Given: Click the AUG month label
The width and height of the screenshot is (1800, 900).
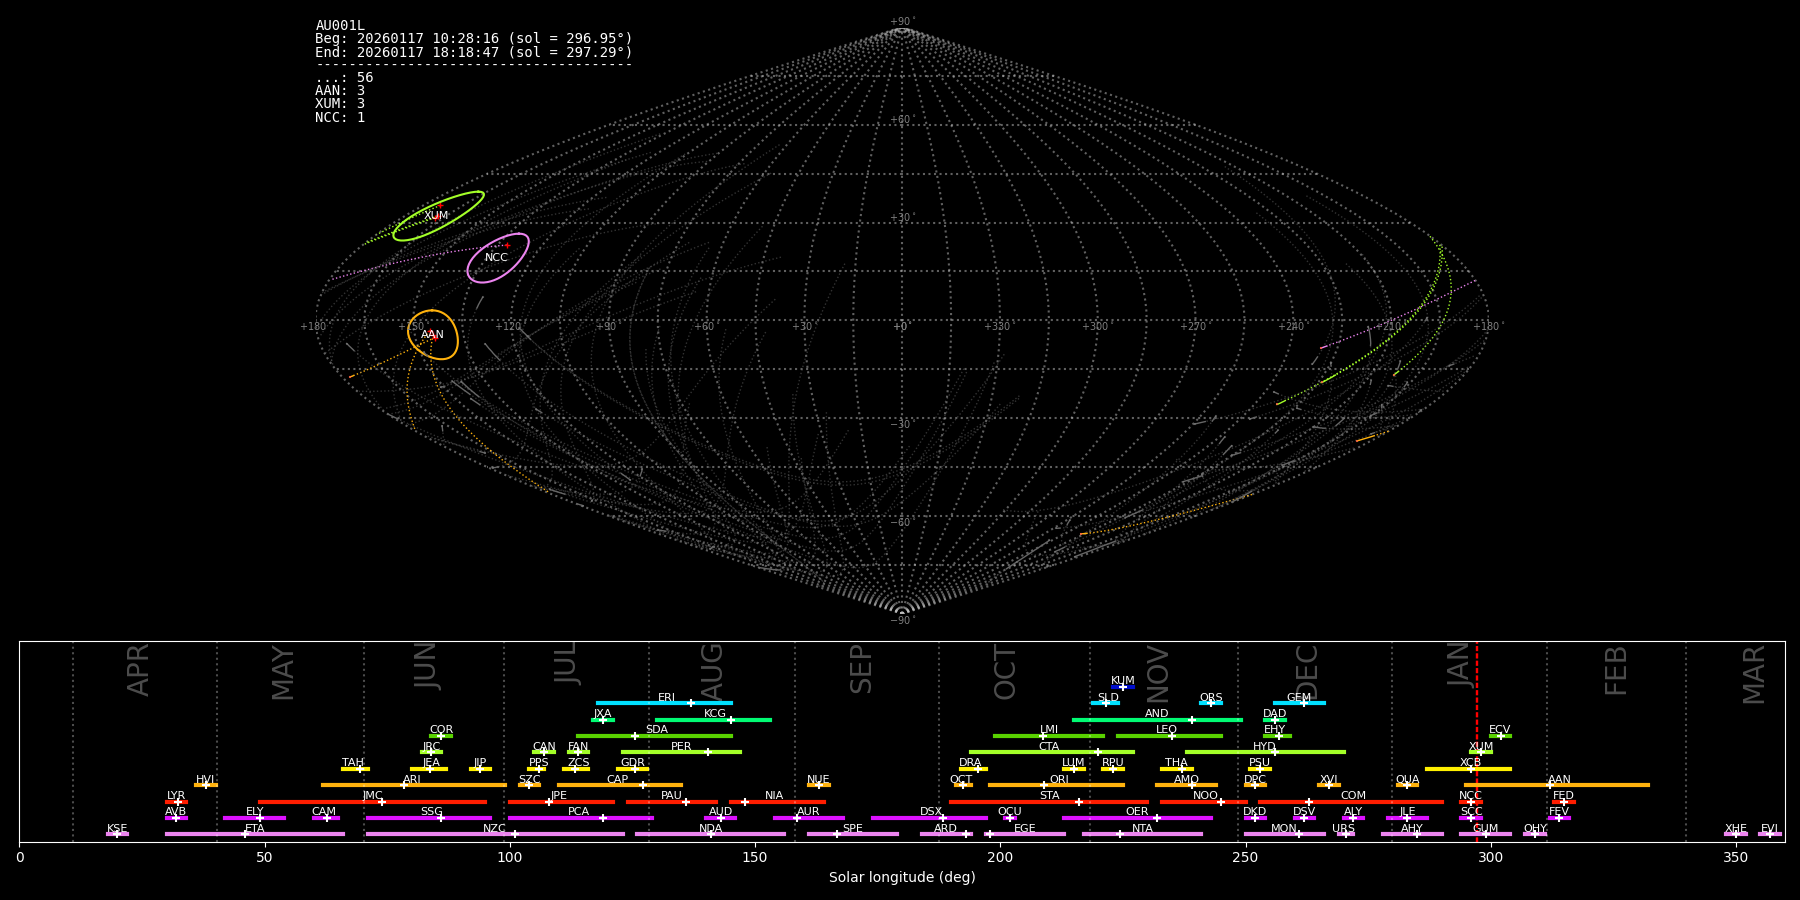Looking at the screenshot, I should (x=711, y=672).
